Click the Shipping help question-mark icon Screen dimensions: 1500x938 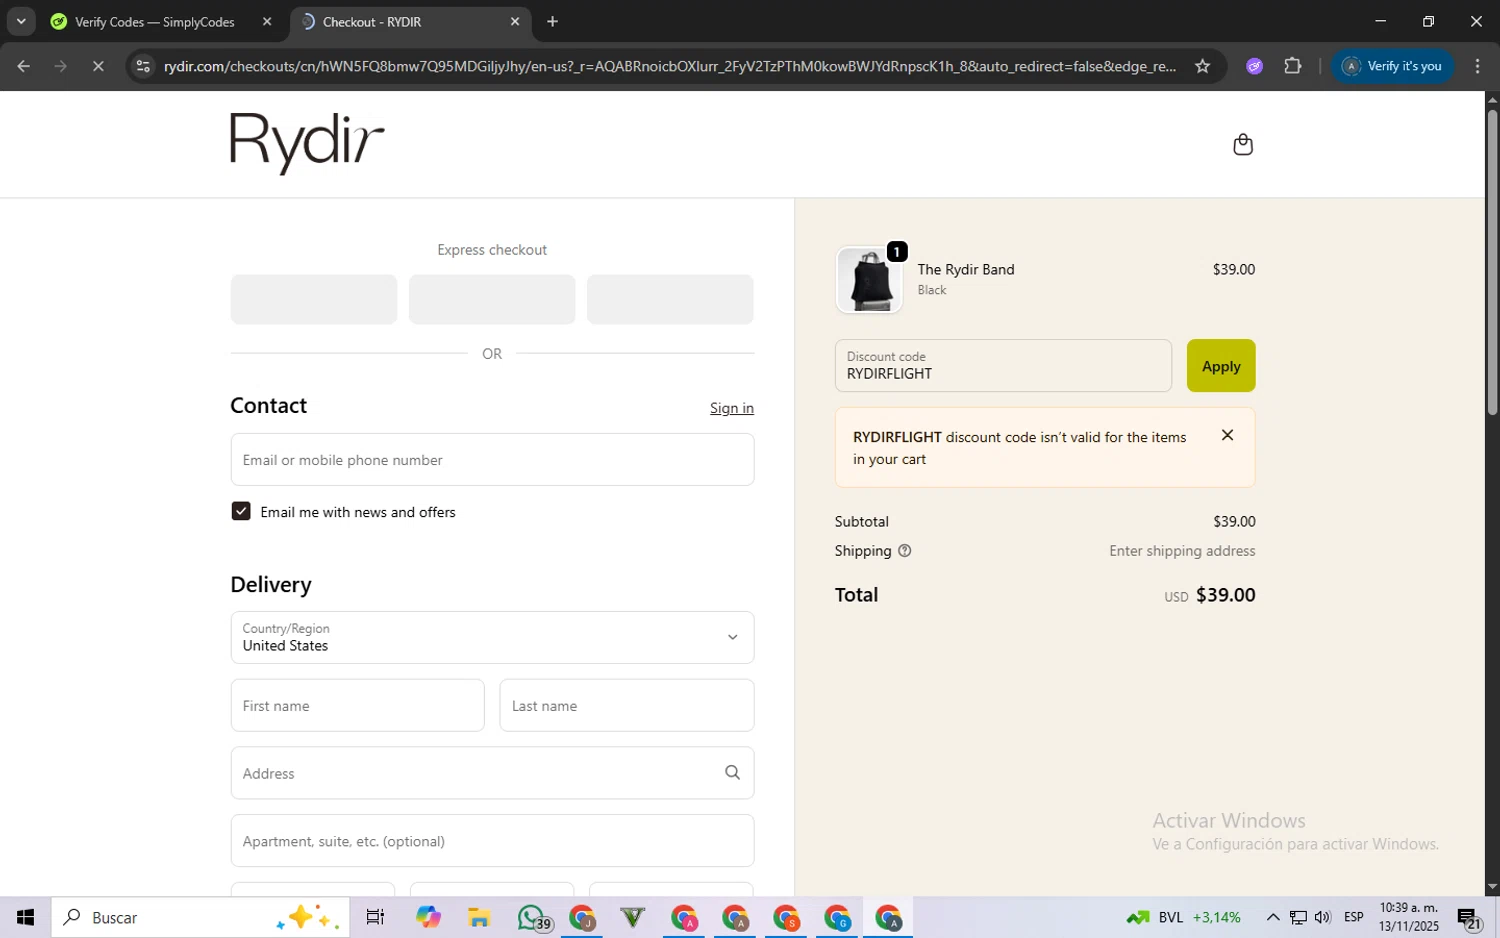[x=904, y=551]
